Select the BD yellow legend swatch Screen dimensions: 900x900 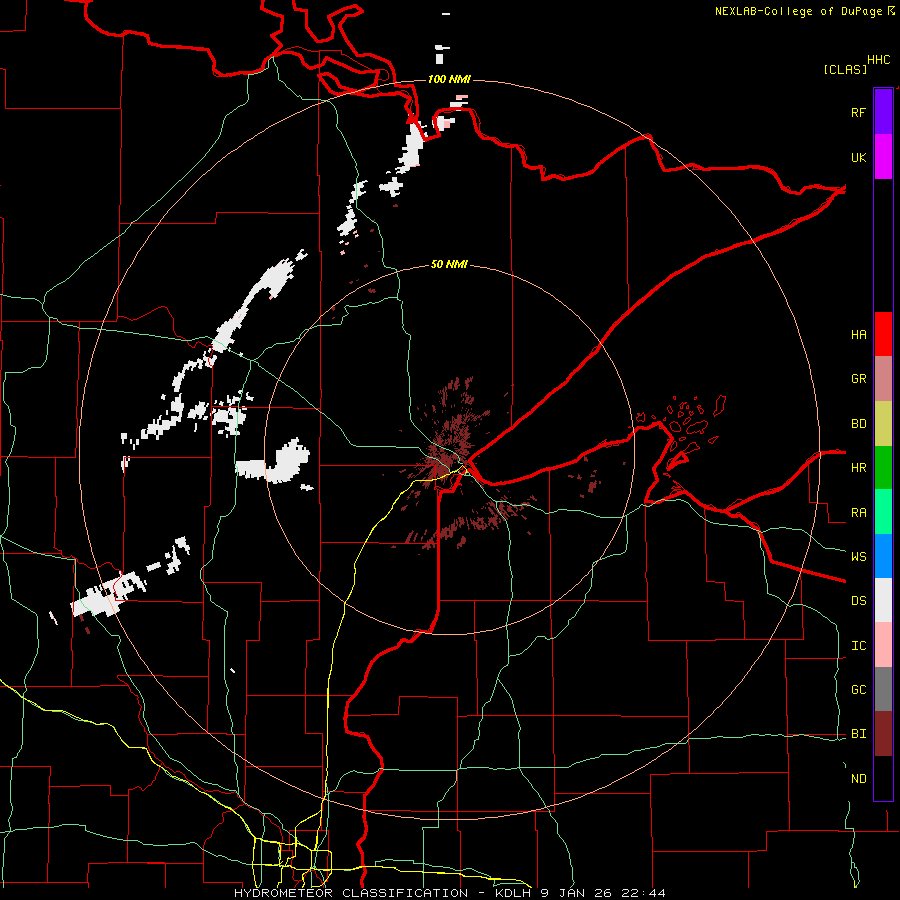click(x=883, y=424)
